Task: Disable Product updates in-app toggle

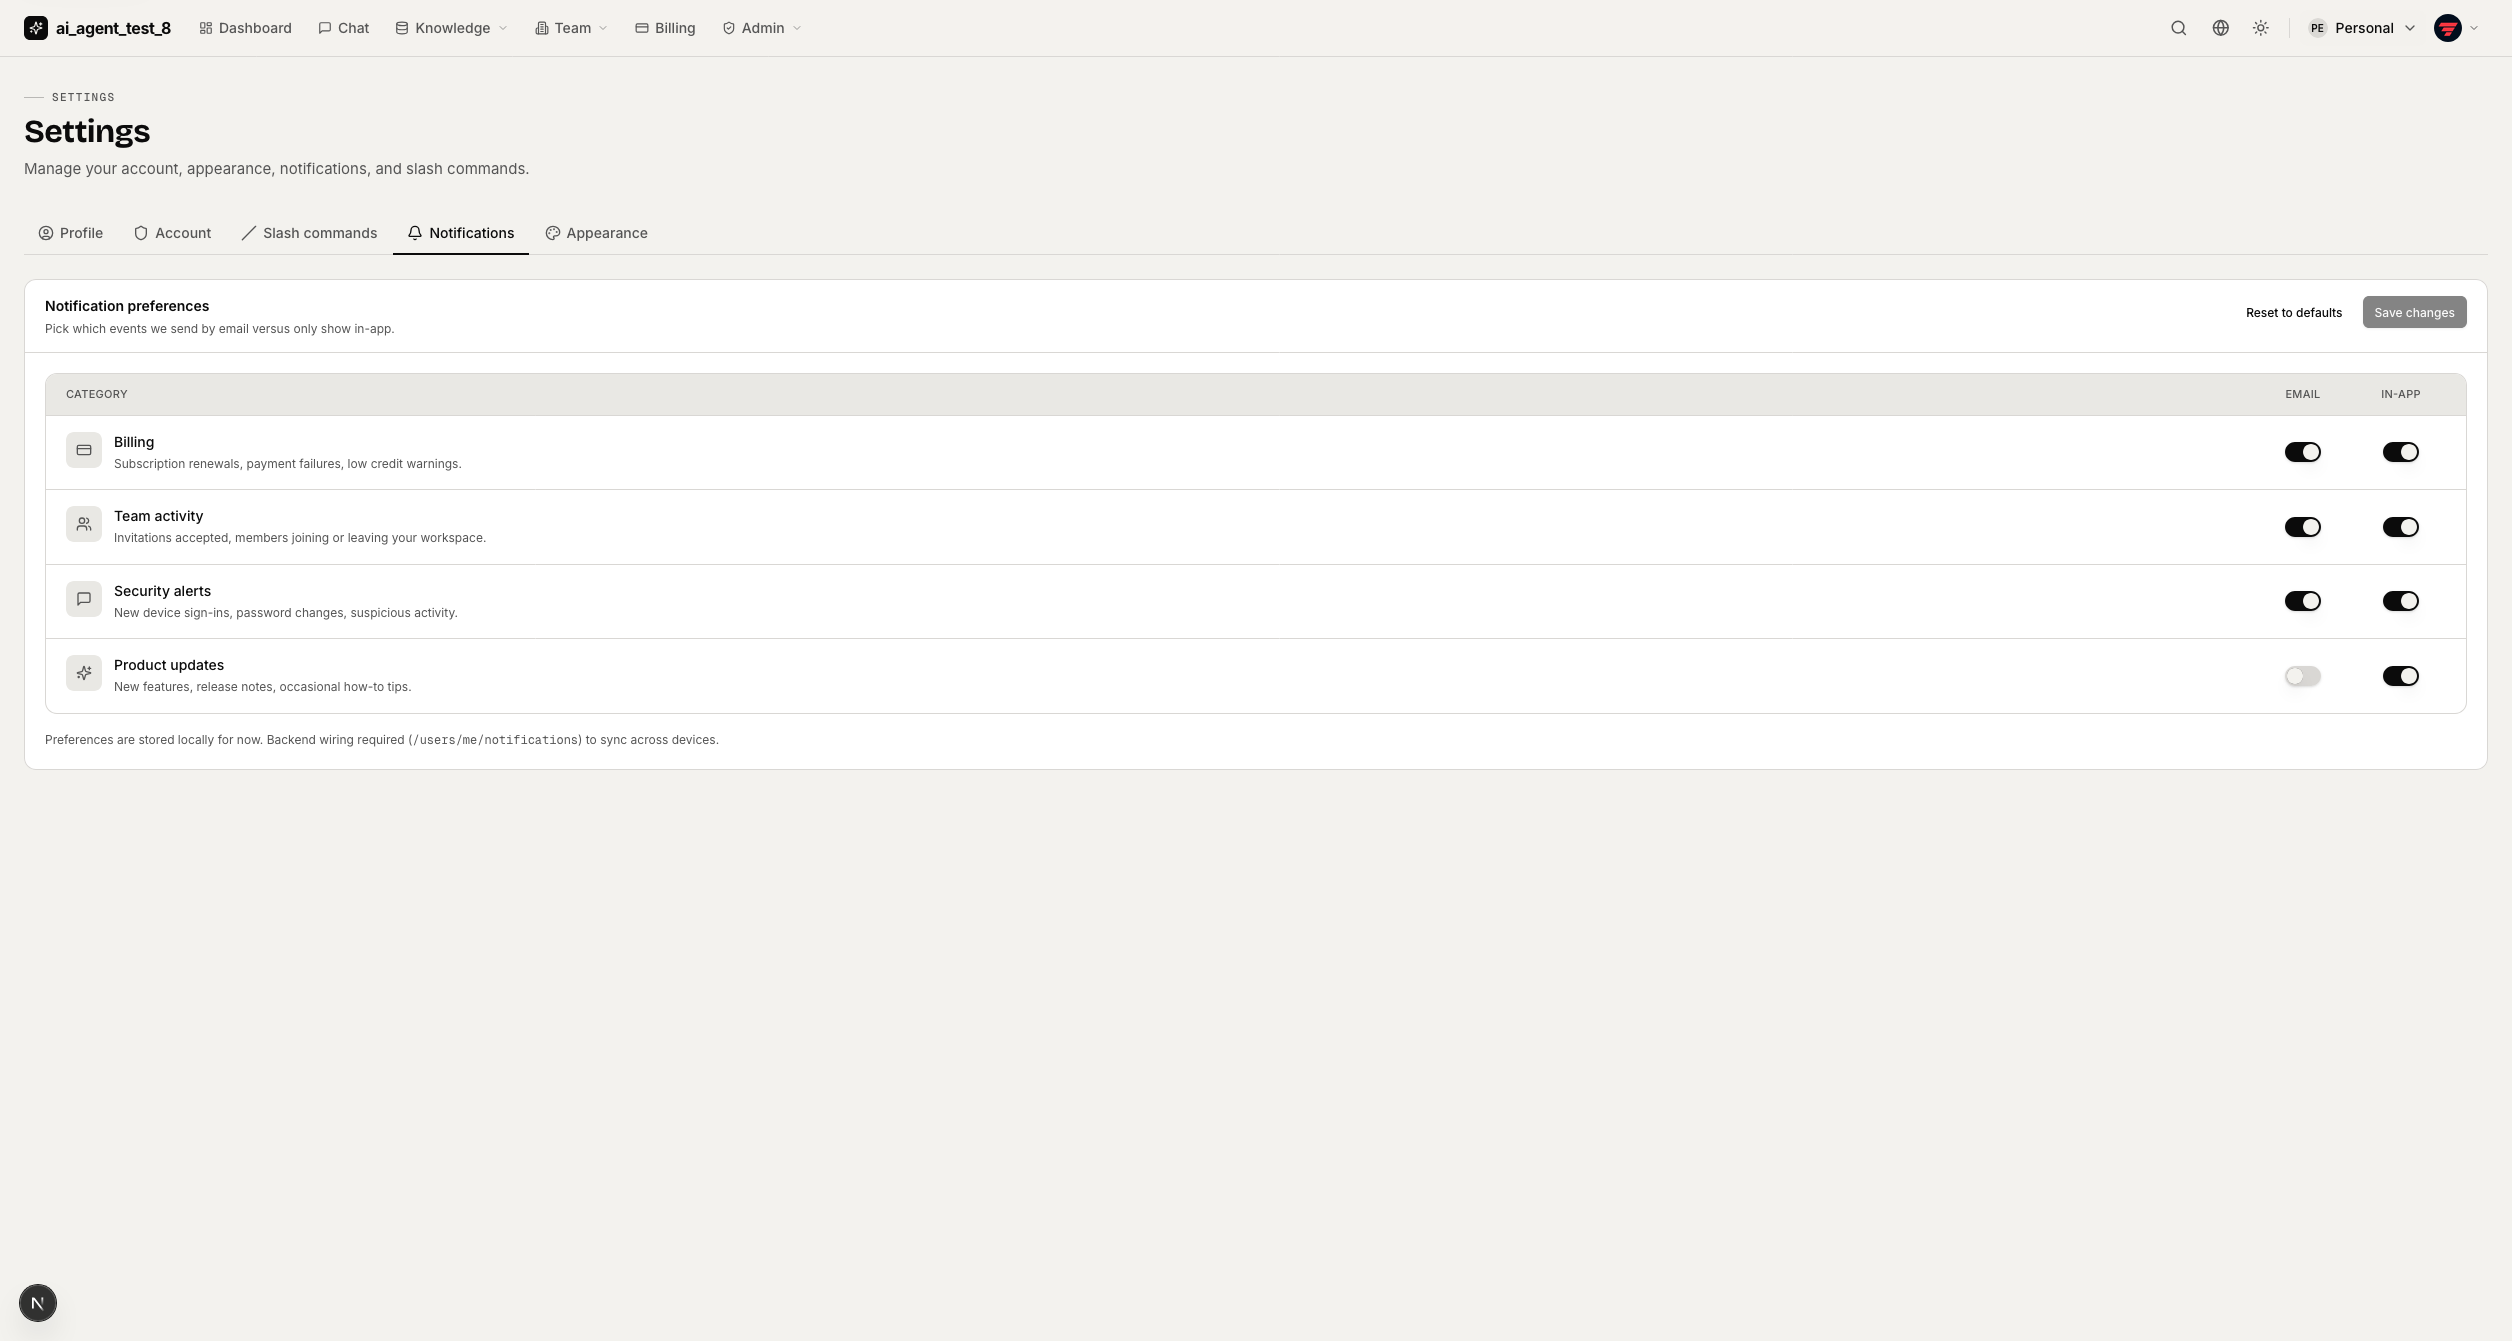Action: coord(2400,676)
